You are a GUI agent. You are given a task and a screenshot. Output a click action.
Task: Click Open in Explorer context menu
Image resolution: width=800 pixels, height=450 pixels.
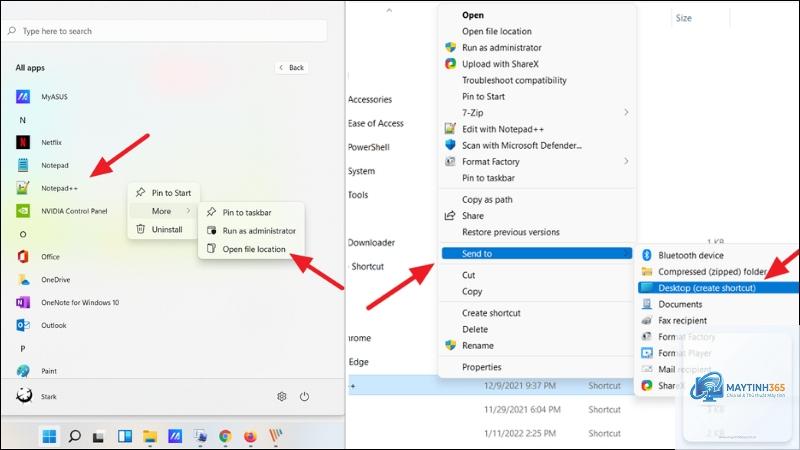[472, 15]
